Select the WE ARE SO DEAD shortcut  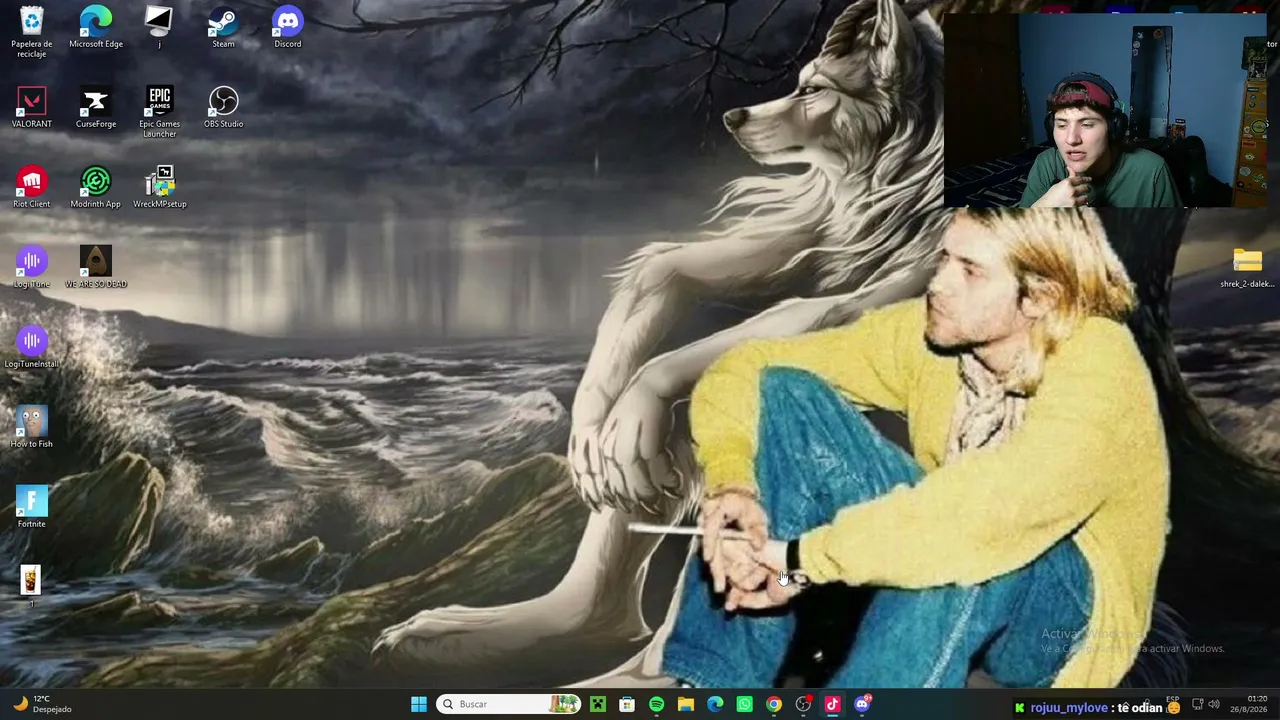pyautogui.click(x=96, y=267)
